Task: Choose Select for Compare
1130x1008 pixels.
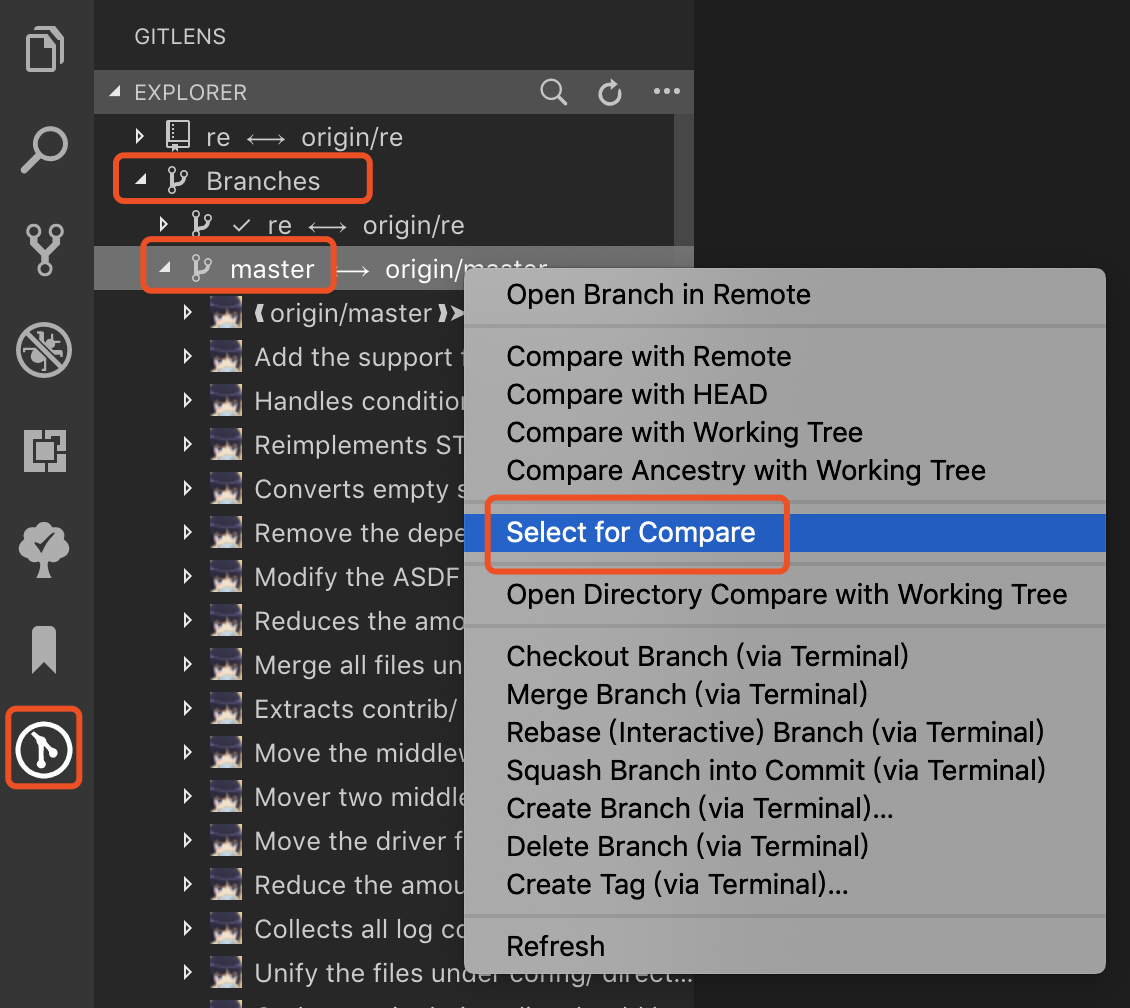Action: click(x=785, y=532)
